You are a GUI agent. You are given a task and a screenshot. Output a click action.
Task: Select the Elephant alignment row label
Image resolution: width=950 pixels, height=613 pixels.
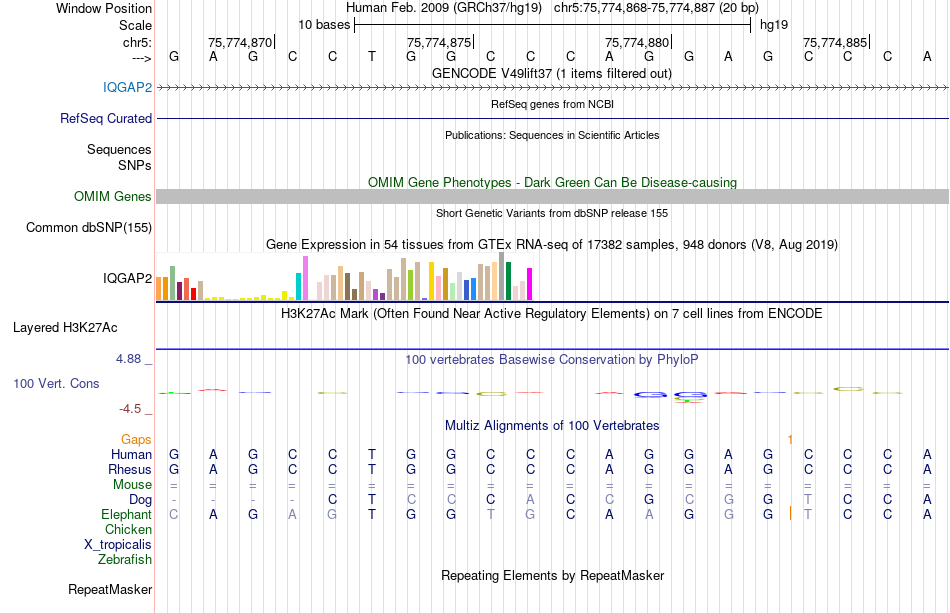(126, 514)
